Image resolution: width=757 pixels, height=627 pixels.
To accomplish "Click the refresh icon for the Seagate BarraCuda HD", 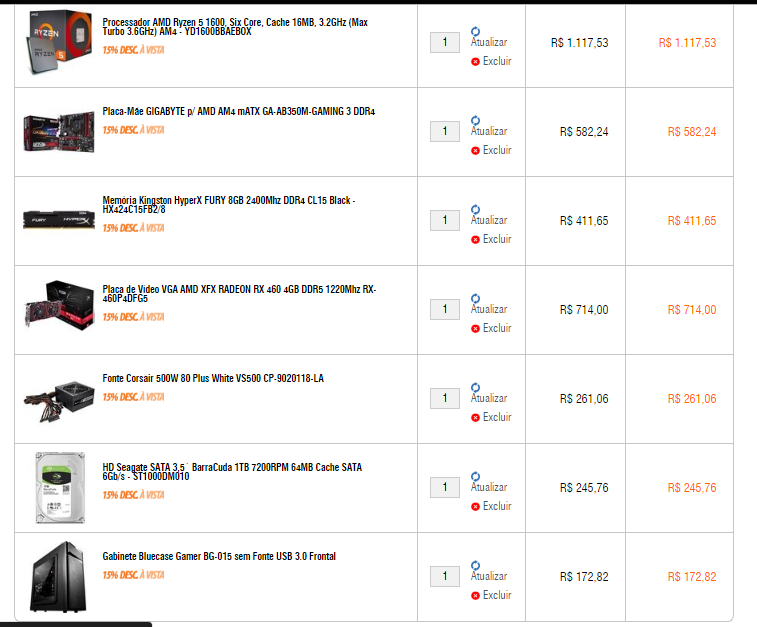I will click(x=476, y=476).
